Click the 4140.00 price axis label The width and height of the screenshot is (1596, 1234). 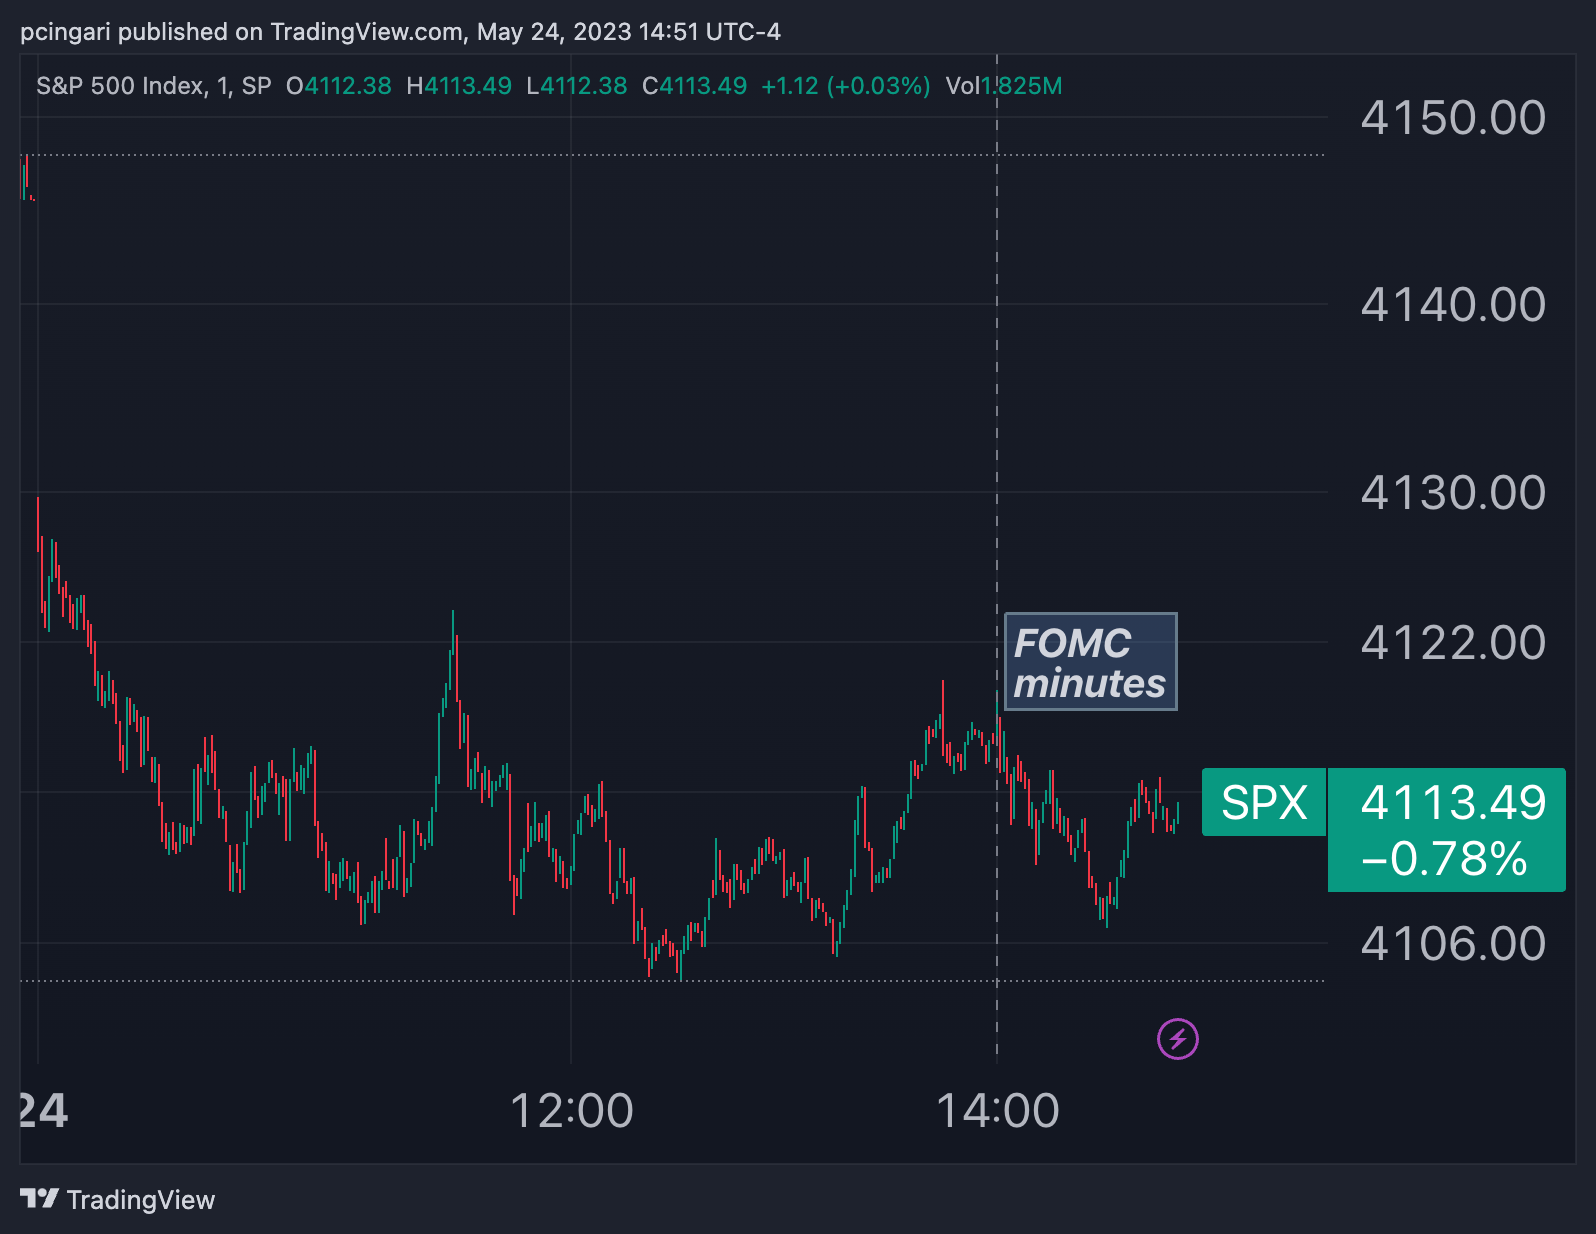1453,305
